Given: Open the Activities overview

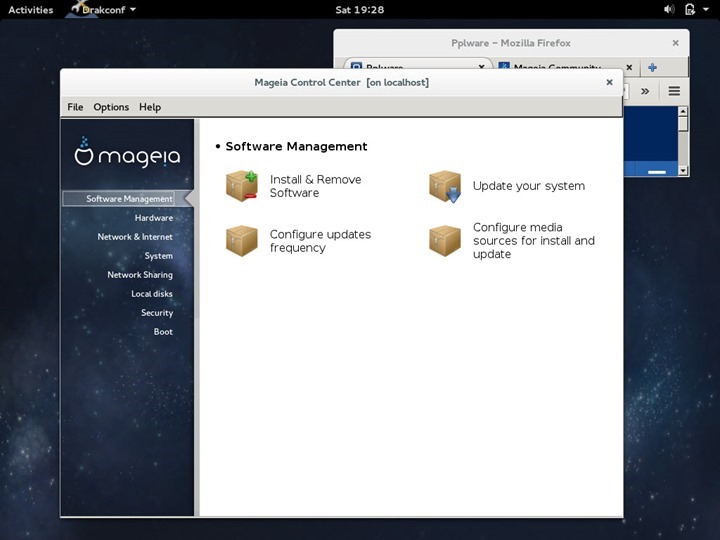Looking at the screenshot, I should [x=31, y=10].
